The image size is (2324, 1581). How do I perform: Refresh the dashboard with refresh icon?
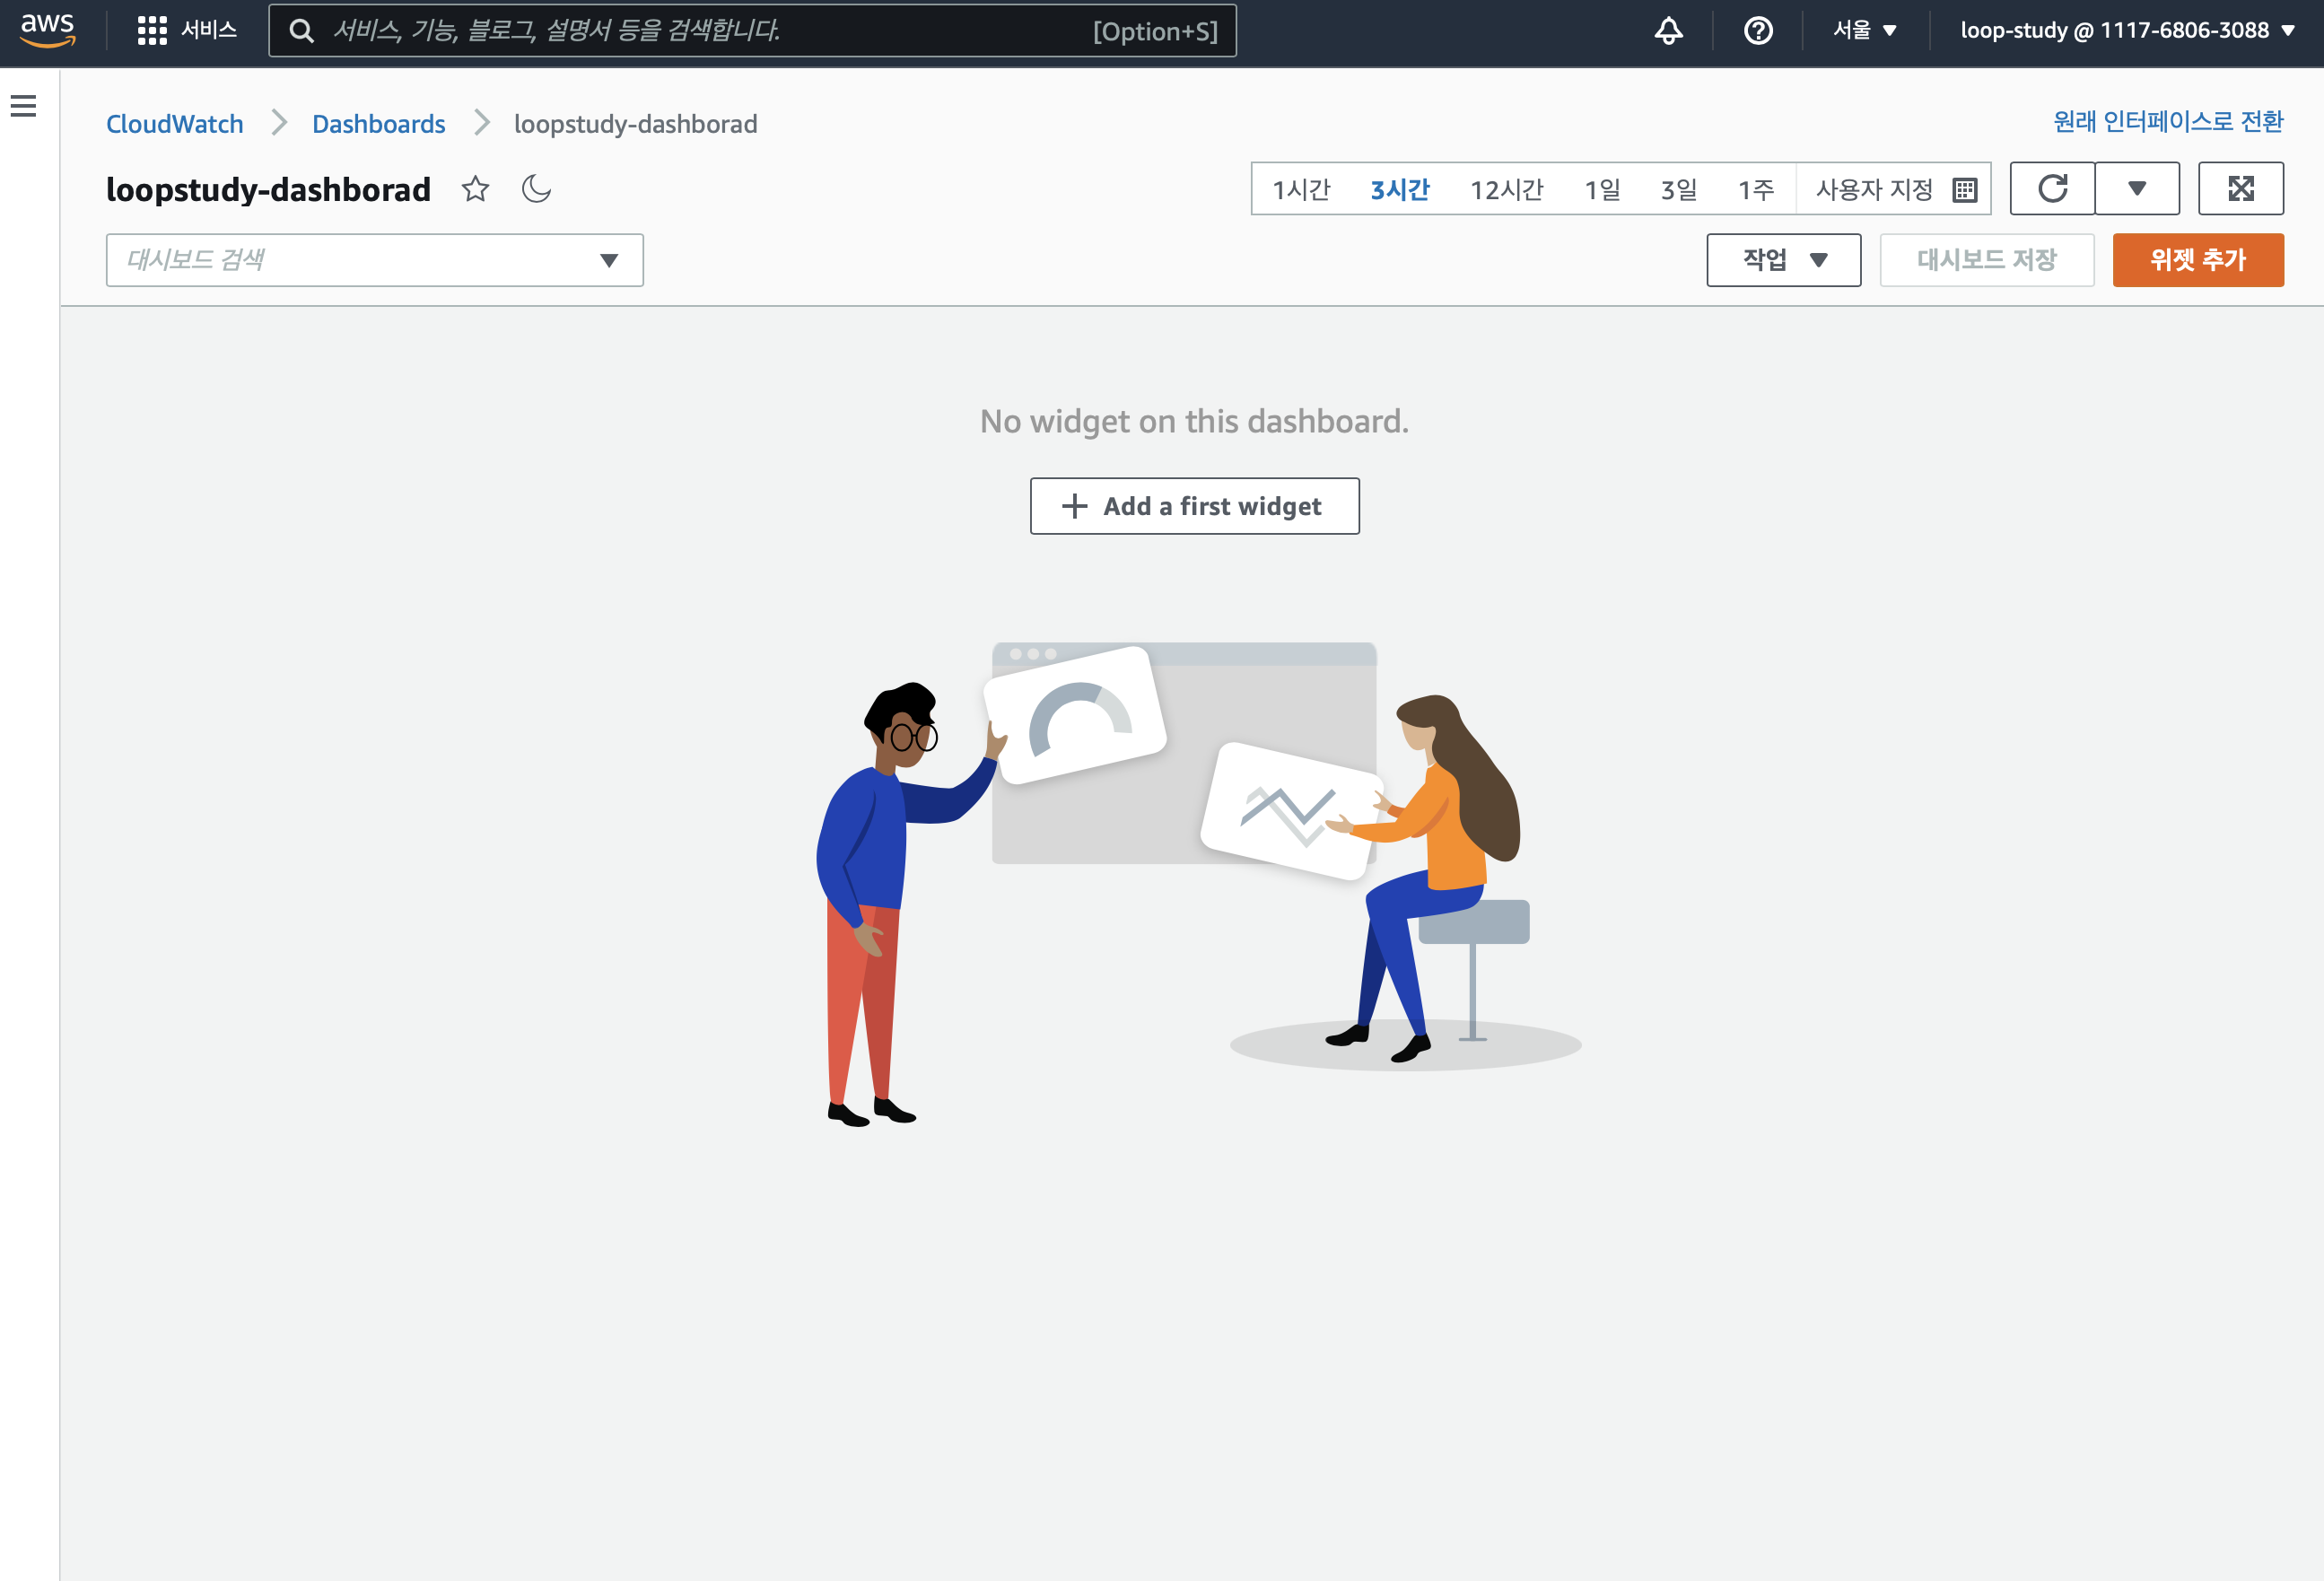pos(2052,189)
